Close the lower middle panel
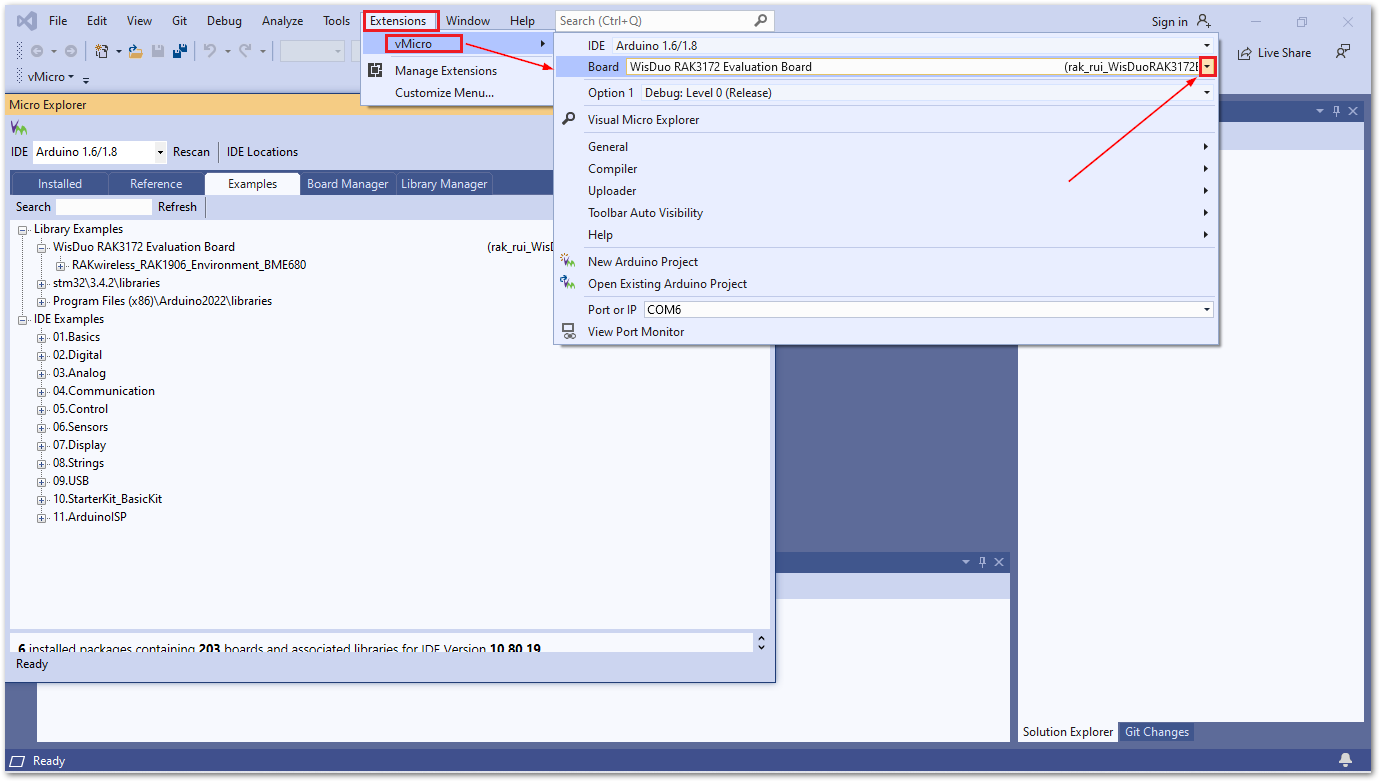This screenshot has width=1380, height=782. click(999, 562)
